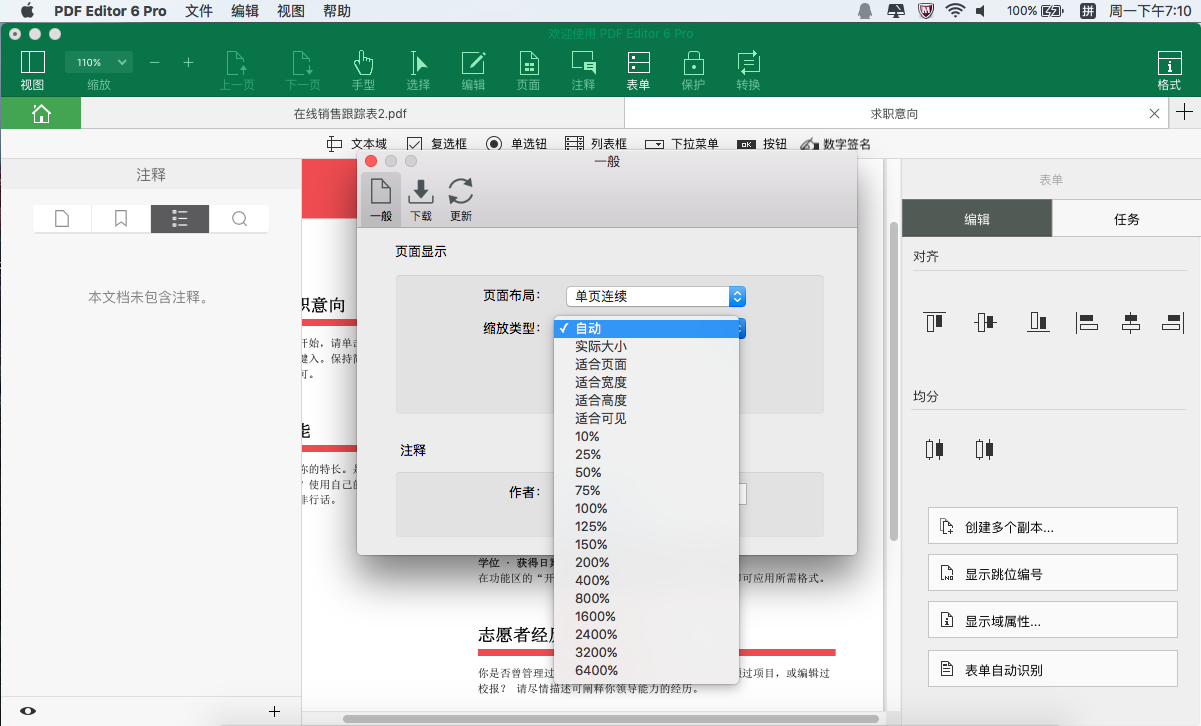Open the Edit tools

click(x=473, y=68)
